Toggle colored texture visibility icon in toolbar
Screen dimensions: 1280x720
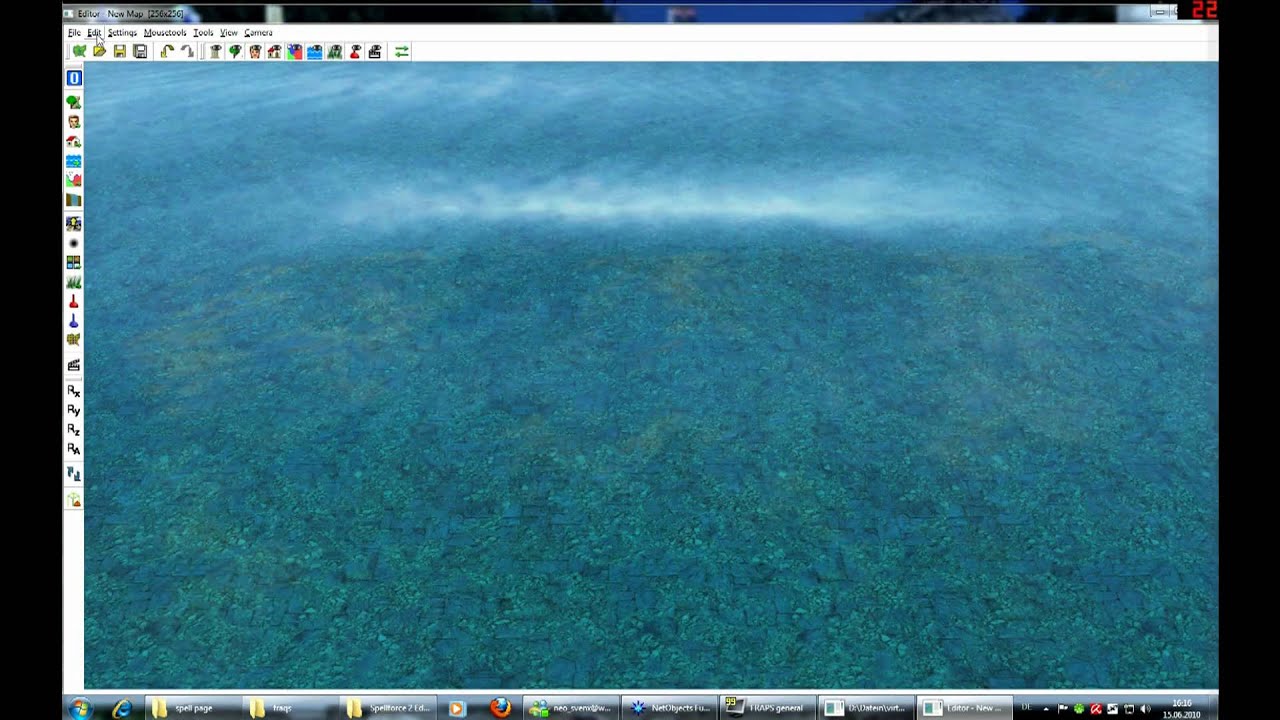295,51
